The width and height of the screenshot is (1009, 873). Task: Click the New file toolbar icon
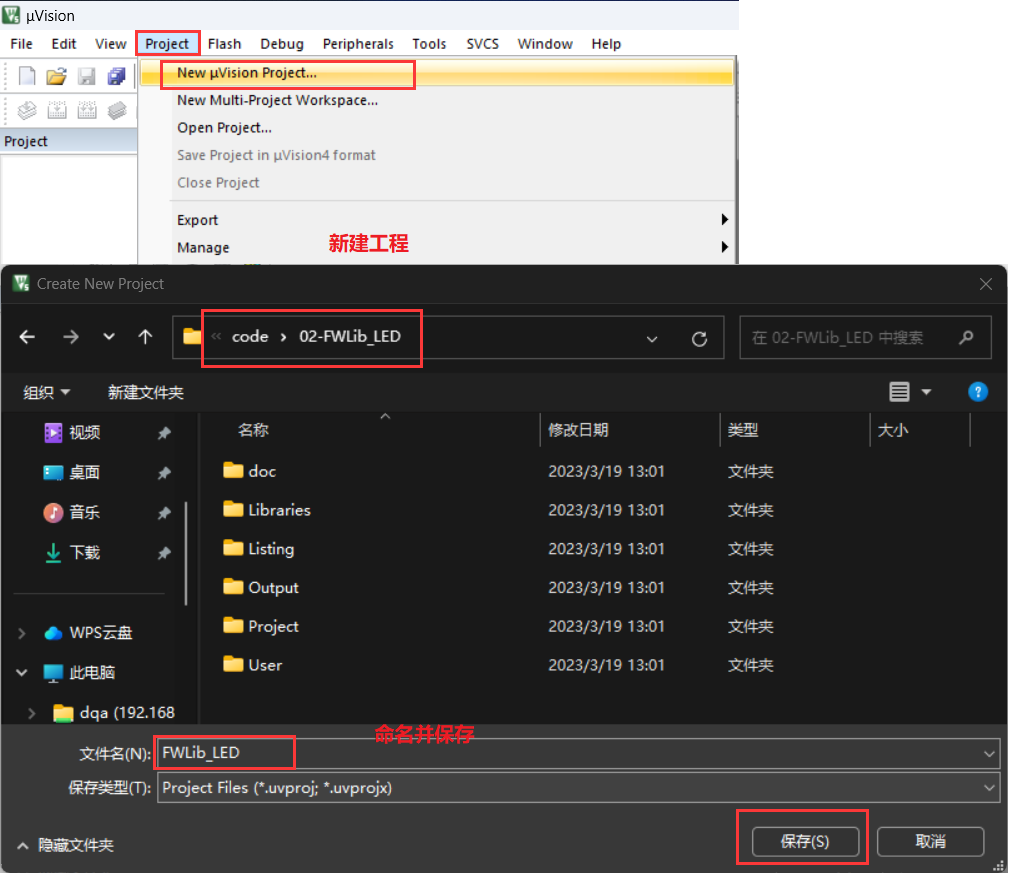click(27, 76)
